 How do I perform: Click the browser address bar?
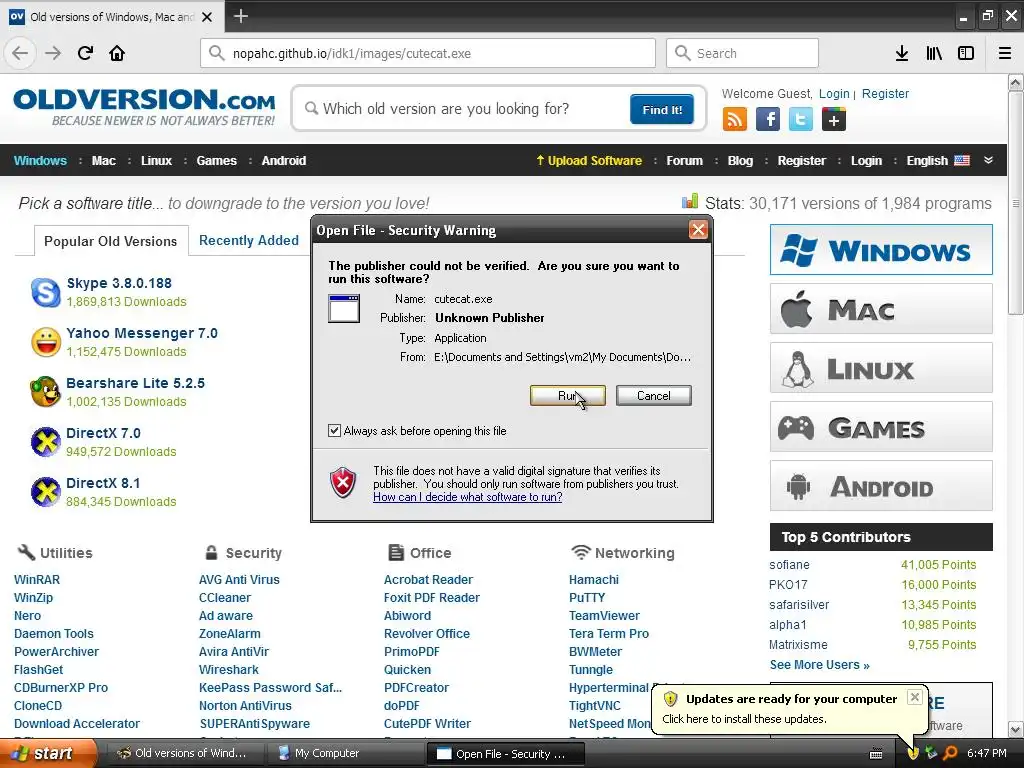click(428, 53)
